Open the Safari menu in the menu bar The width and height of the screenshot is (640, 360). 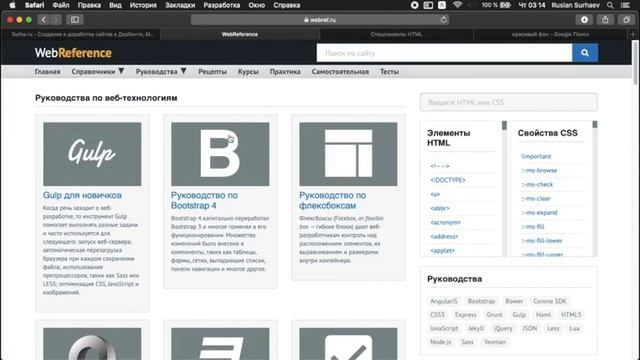[x=34, y=5]
